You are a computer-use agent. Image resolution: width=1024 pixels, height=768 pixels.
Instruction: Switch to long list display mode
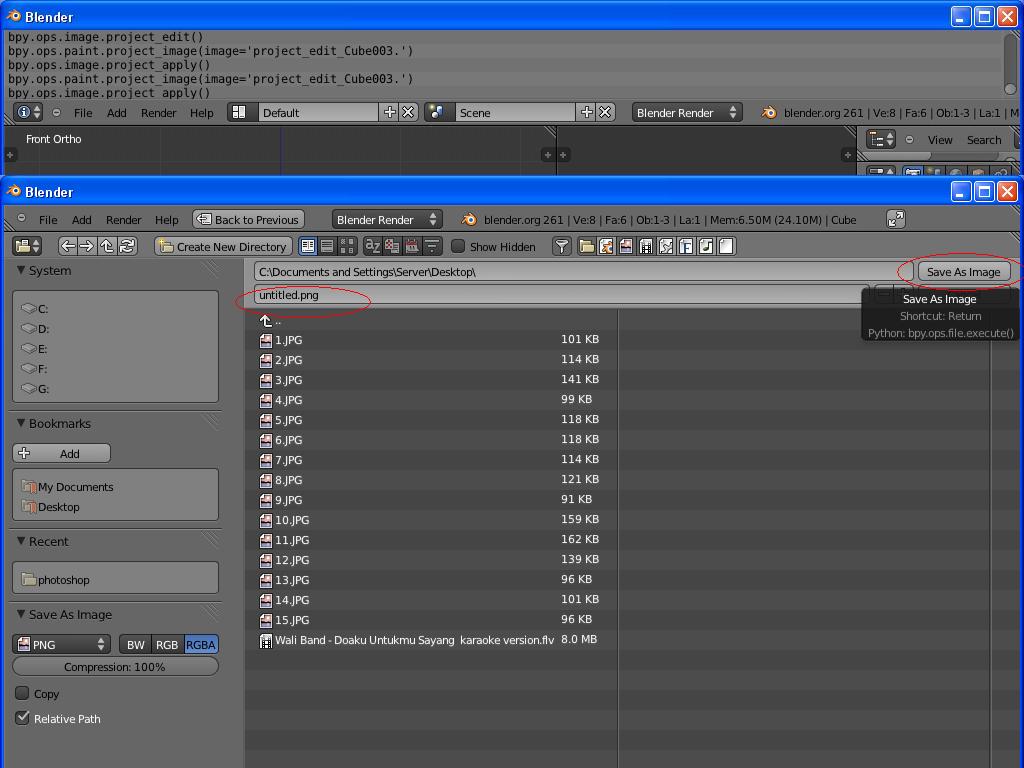click(327, 246)
